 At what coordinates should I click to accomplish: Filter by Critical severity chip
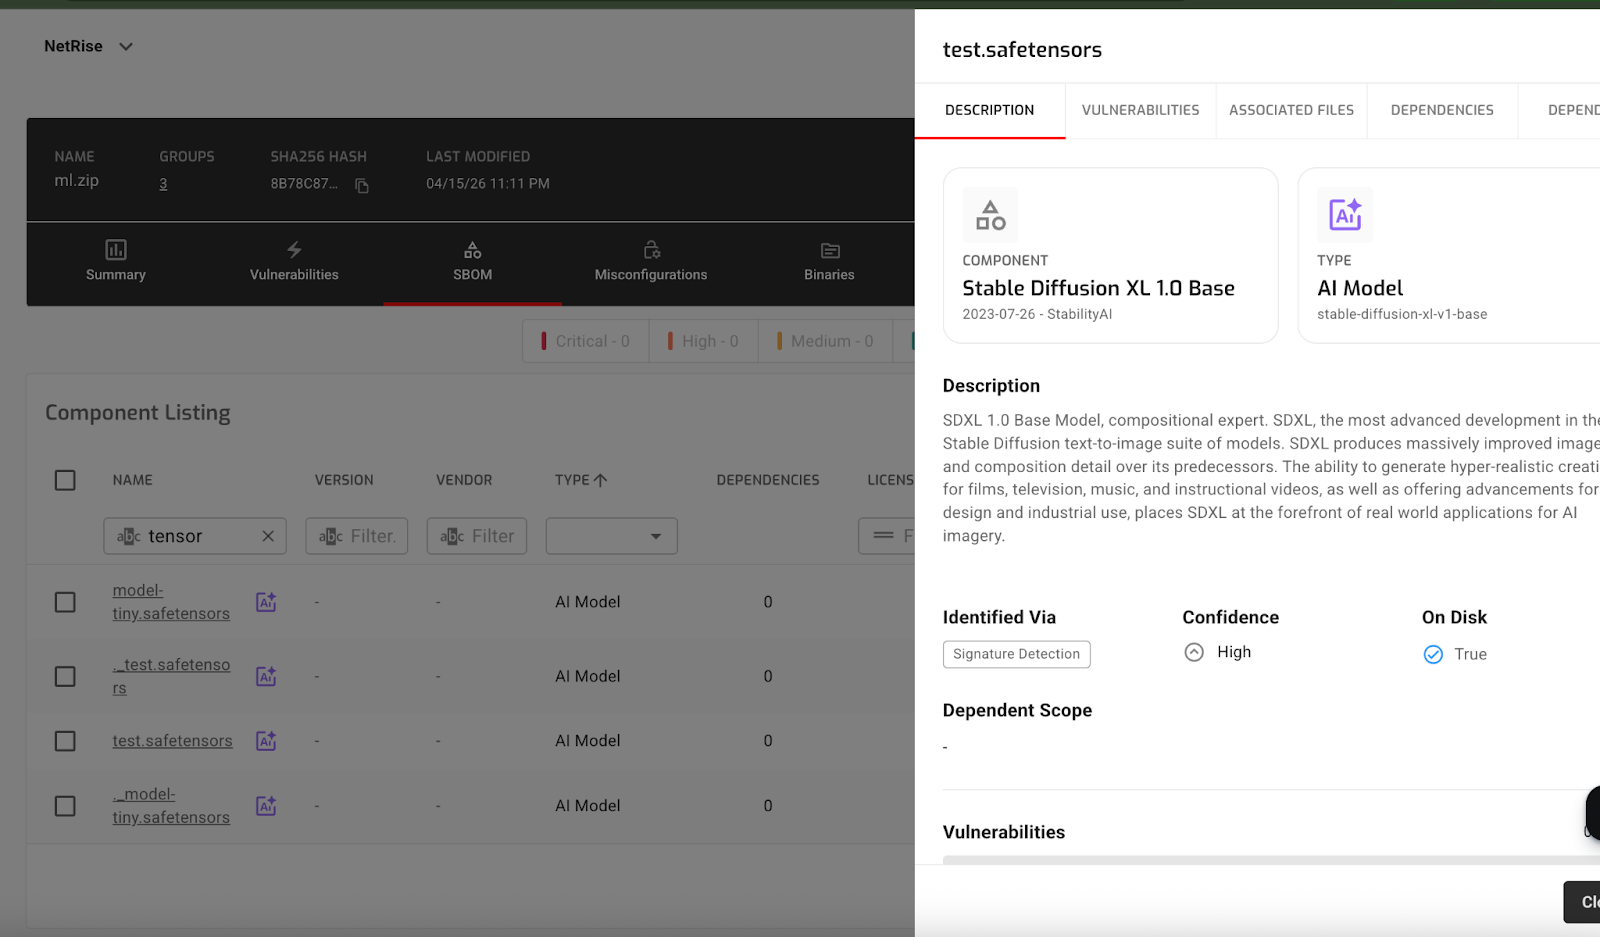point(585,341)
